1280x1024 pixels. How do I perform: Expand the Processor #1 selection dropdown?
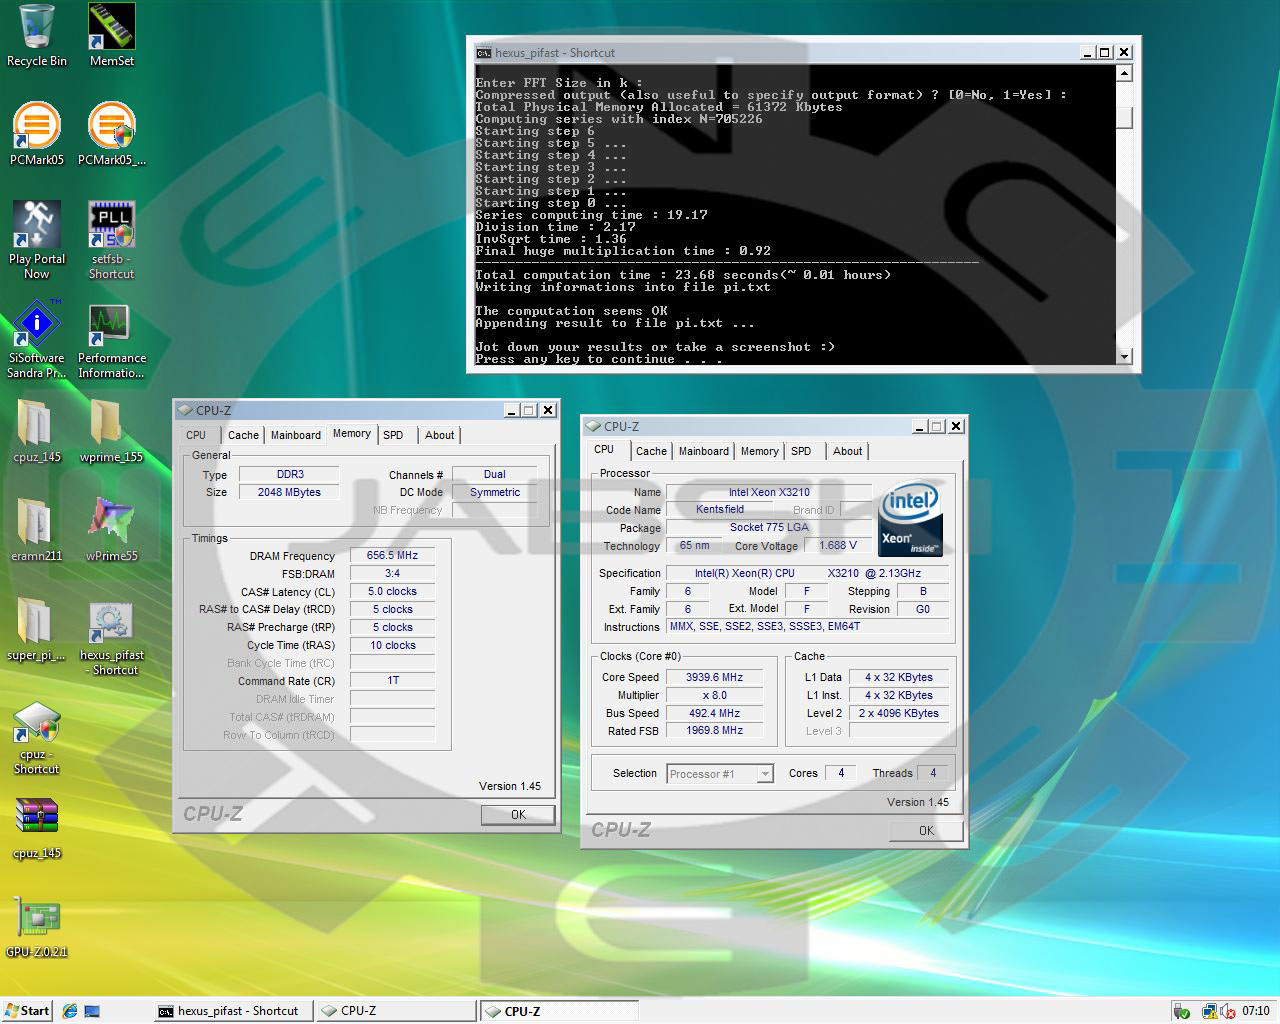coord(765,774)
